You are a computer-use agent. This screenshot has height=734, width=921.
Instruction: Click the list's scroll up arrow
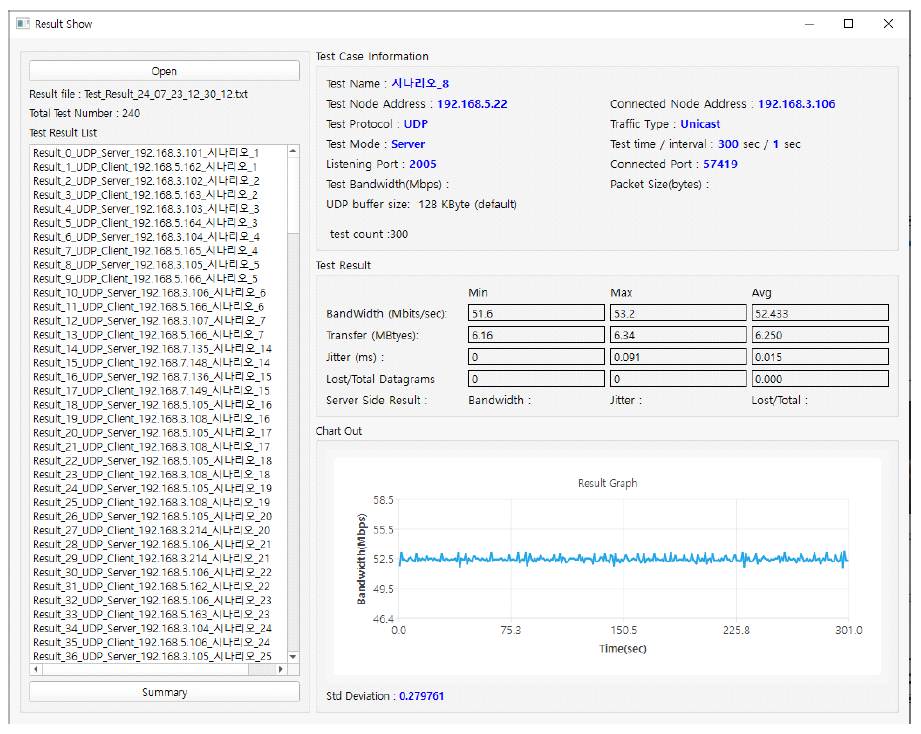(x=293, y=151)
